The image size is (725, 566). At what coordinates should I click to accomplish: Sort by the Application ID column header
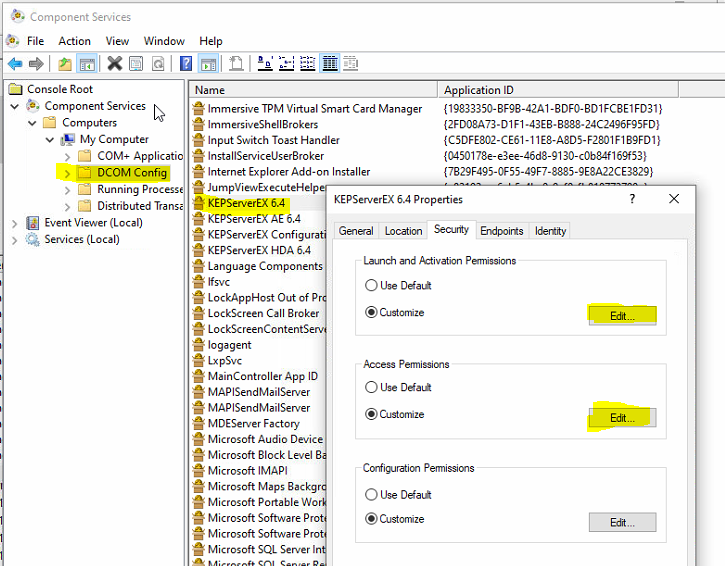(x=558, y=90)
